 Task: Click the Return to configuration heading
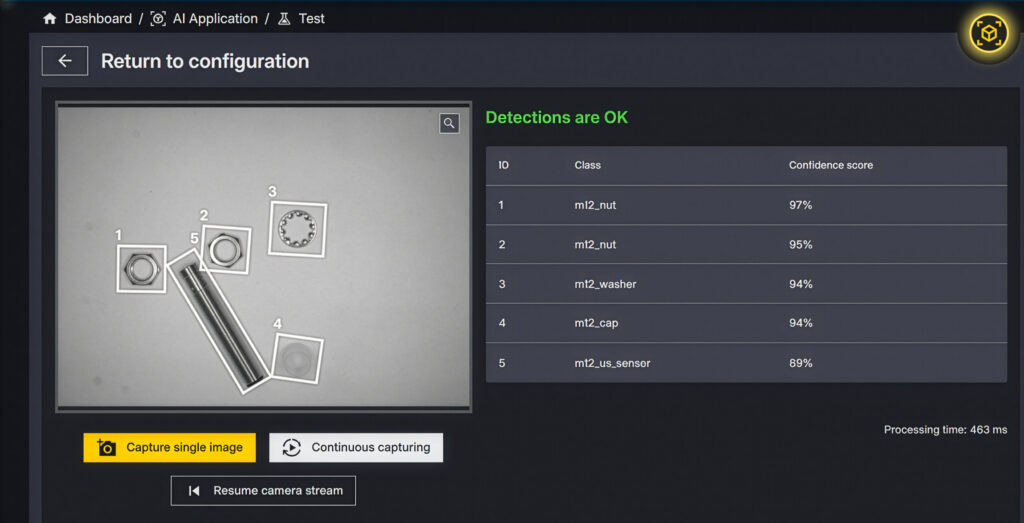coord(205,61)
